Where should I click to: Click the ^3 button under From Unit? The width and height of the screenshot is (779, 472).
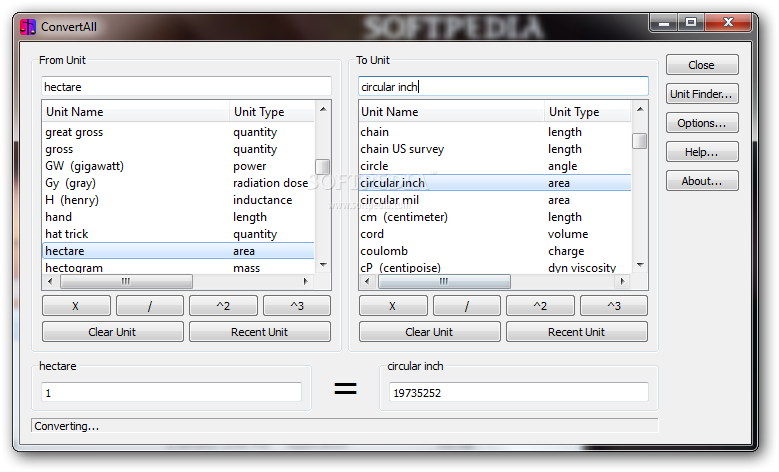297,306
